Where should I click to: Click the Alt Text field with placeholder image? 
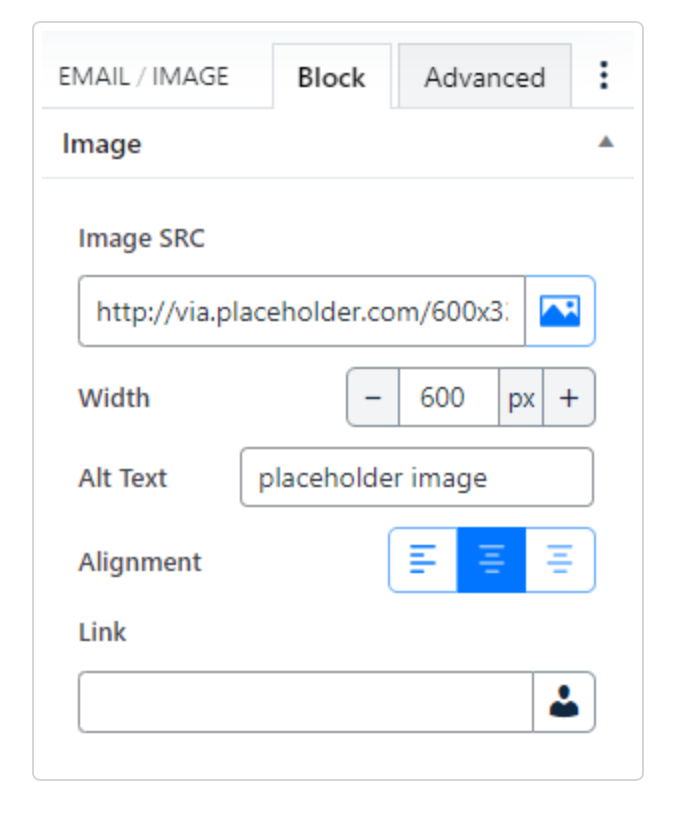(416, 477)
